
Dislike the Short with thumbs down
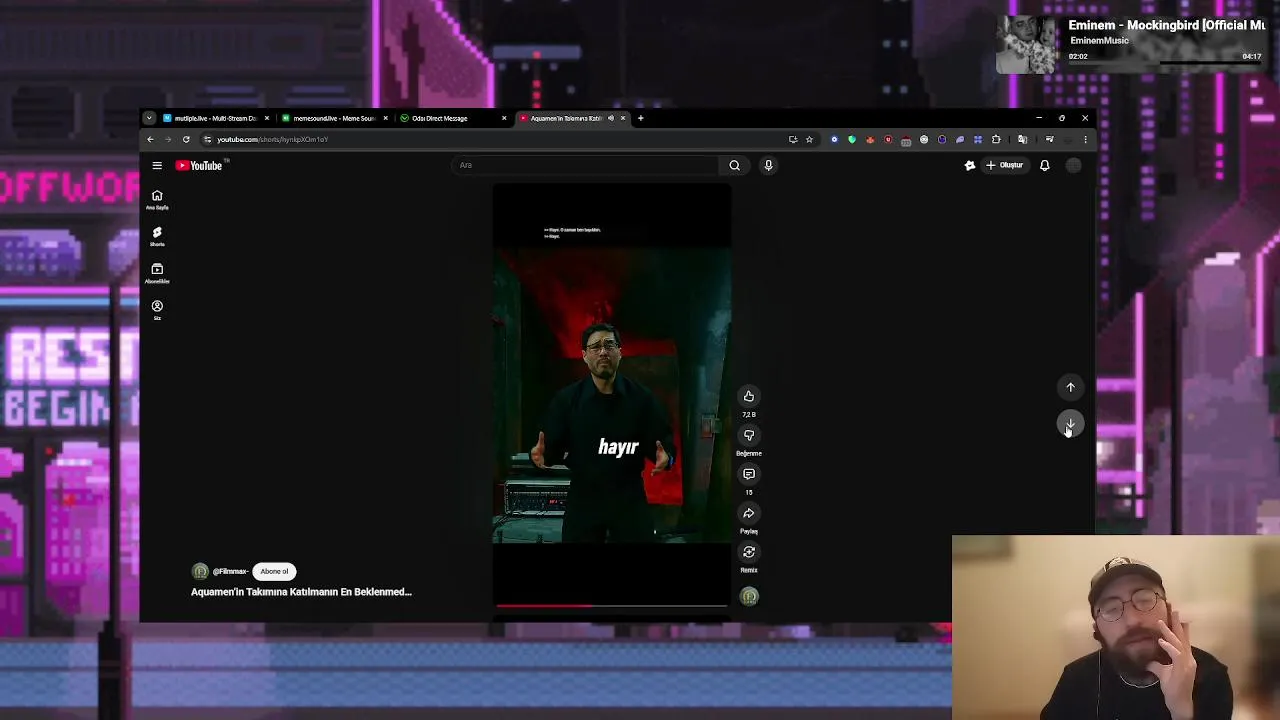749,435
